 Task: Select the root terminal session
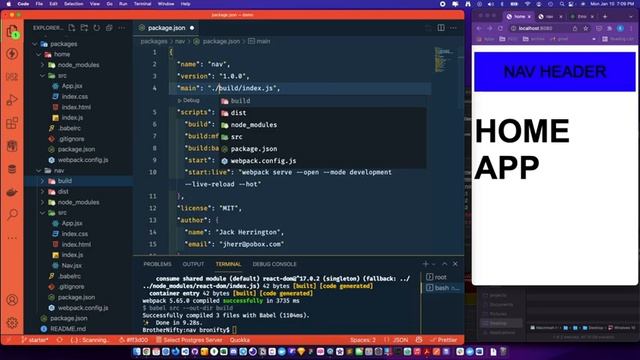(x=442, y=277)
